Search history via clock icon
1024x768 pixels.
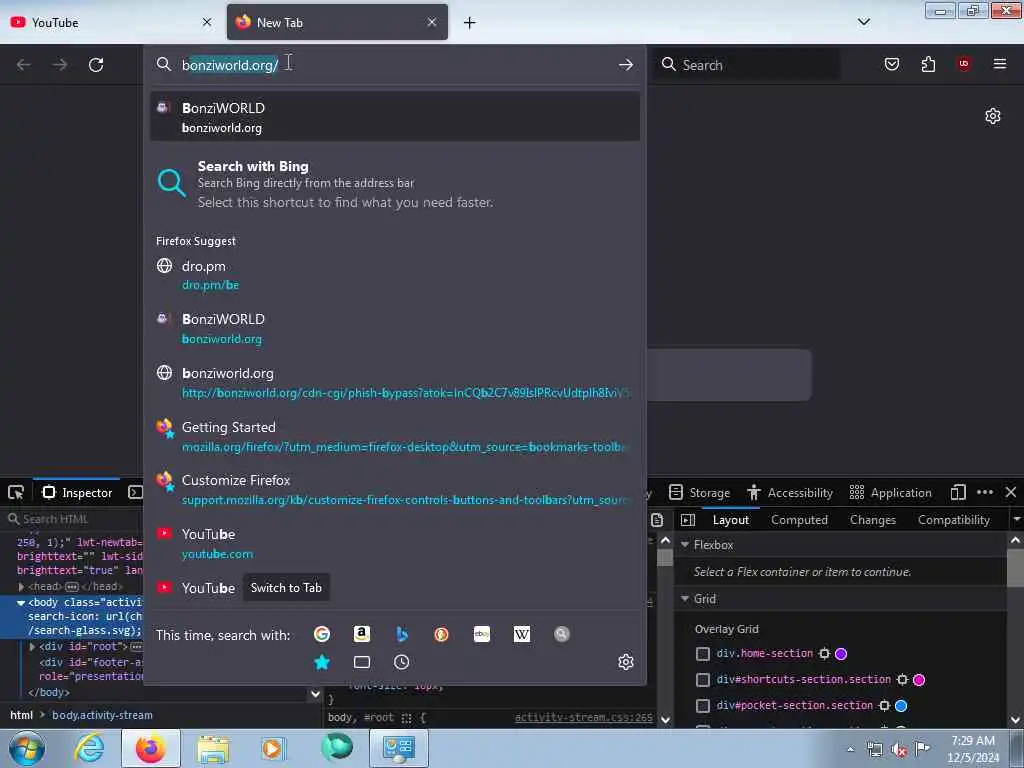402,662
